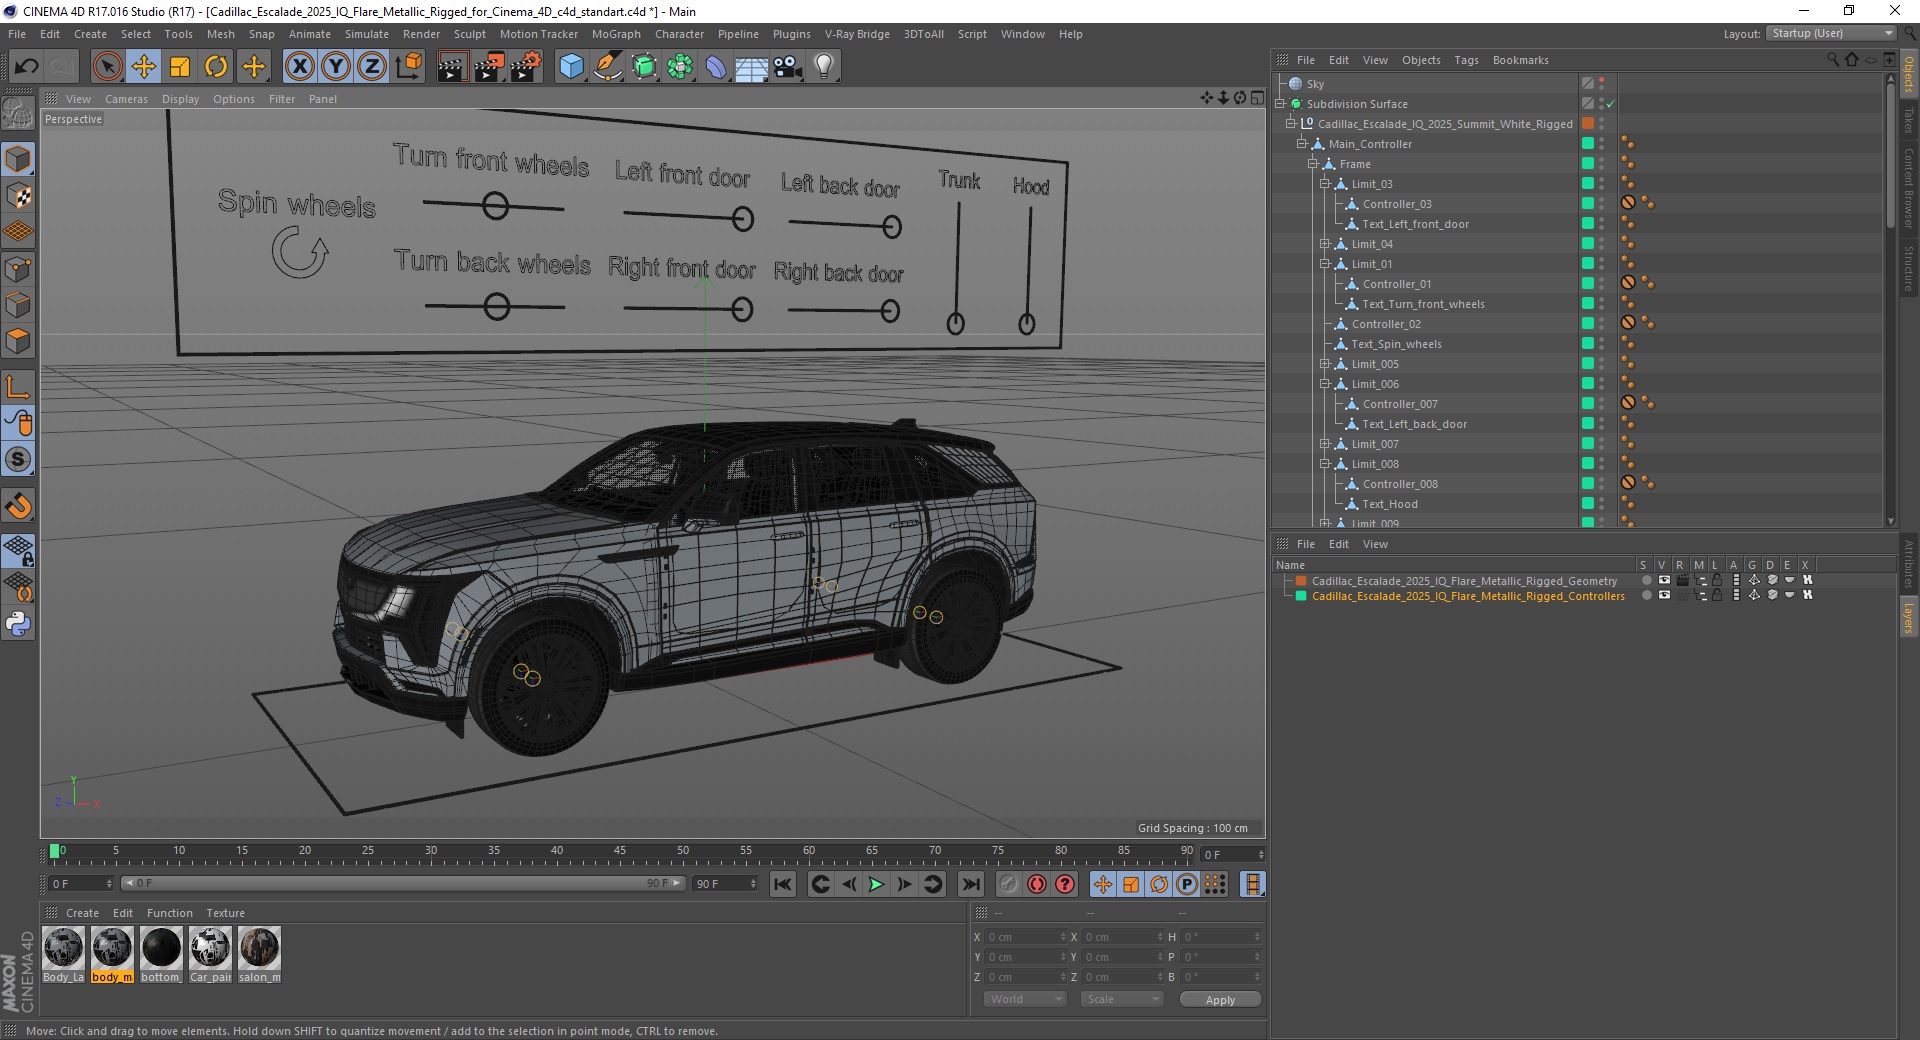Activate the Rotate tool icon
Viewport: 1920px width, 1040px height.
[x=216, y=67]
